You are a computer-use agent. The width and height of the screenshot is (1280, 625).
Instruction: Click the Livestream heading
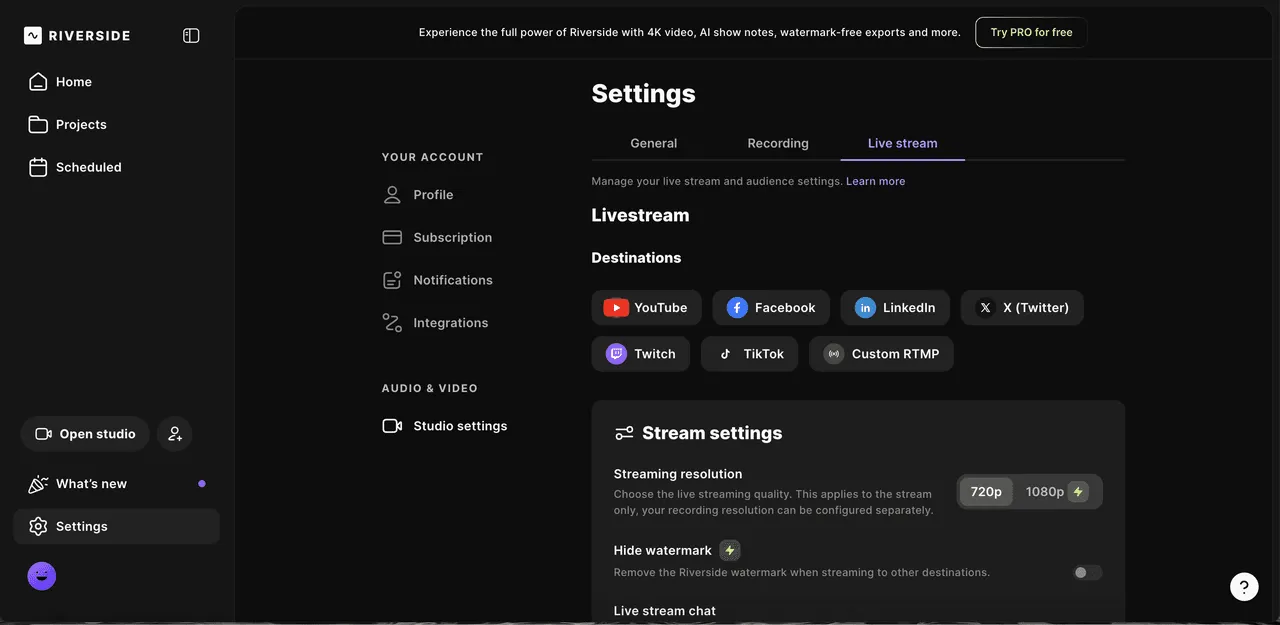[640, 215]
